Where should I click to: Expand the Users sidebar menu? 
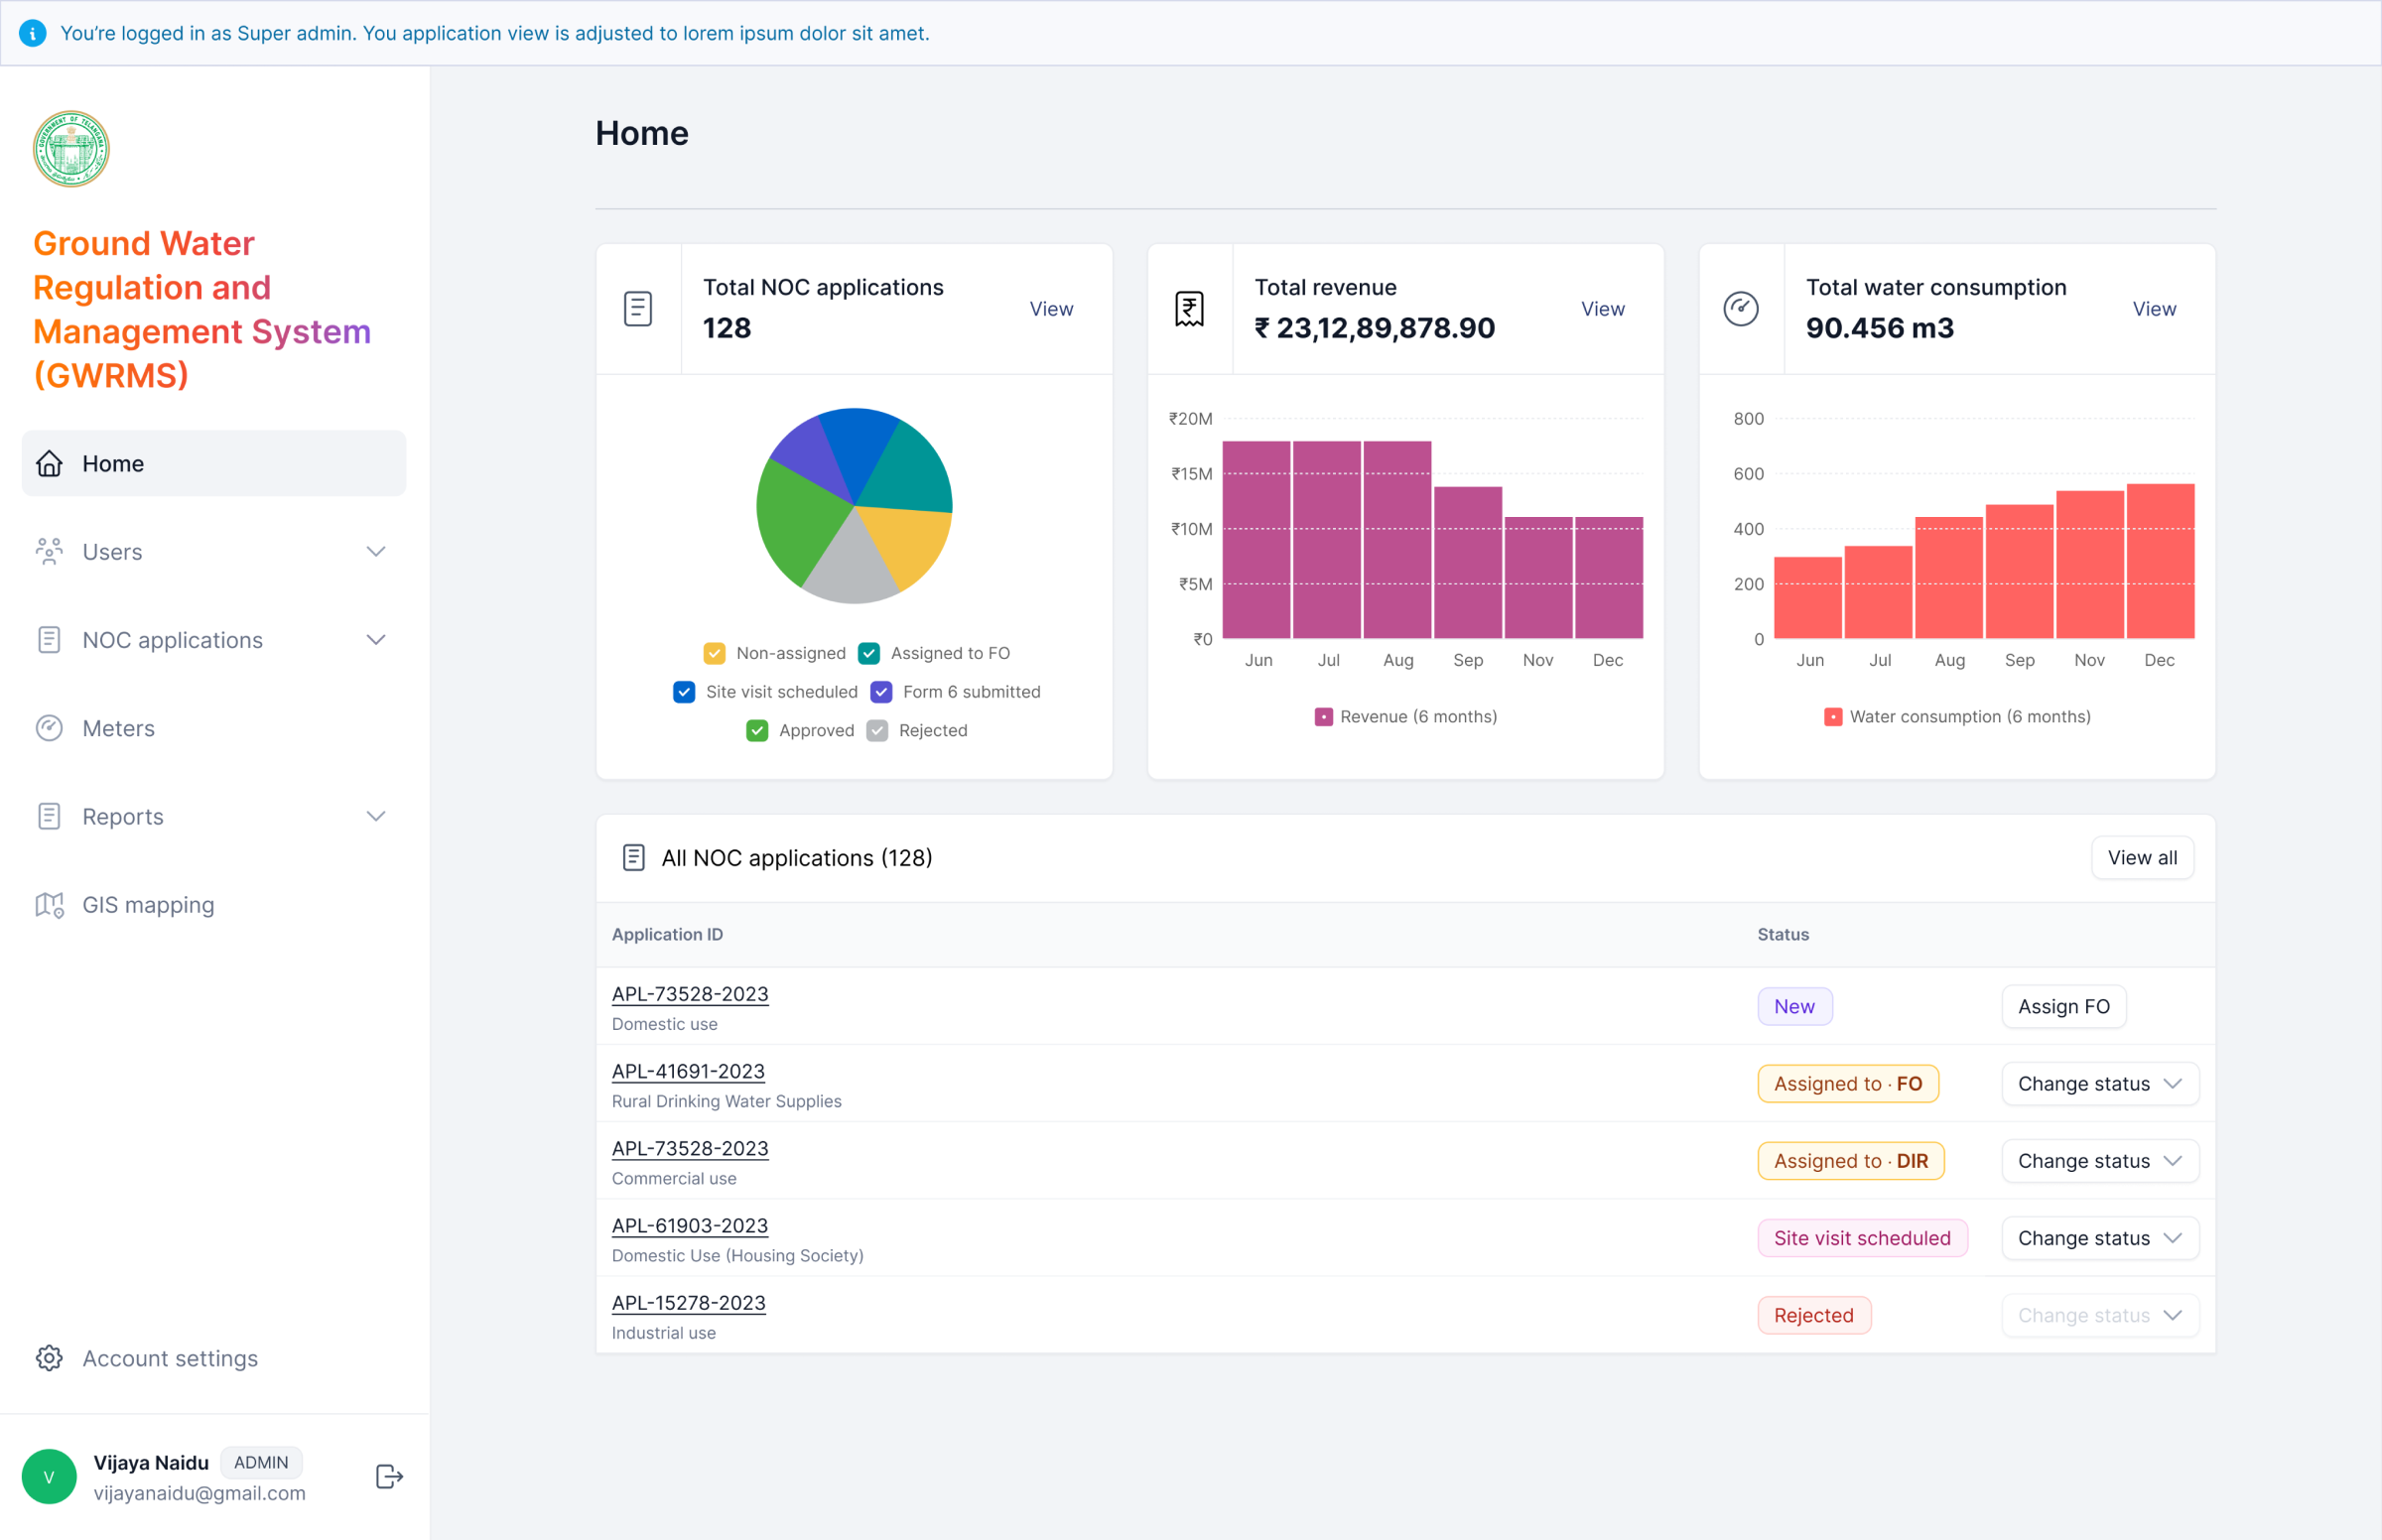point(375,552)
